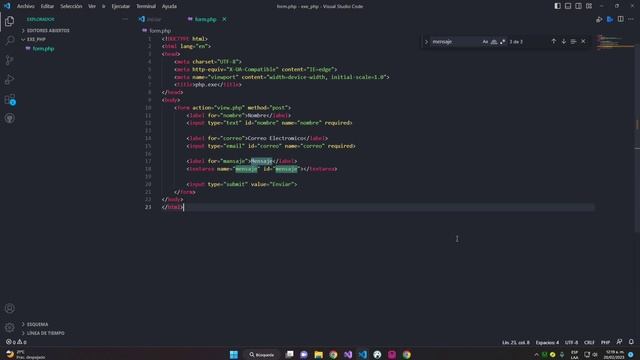Screen dimensions: 640x360
Task: Click the feedback icon in status bar
Action: 620,342
